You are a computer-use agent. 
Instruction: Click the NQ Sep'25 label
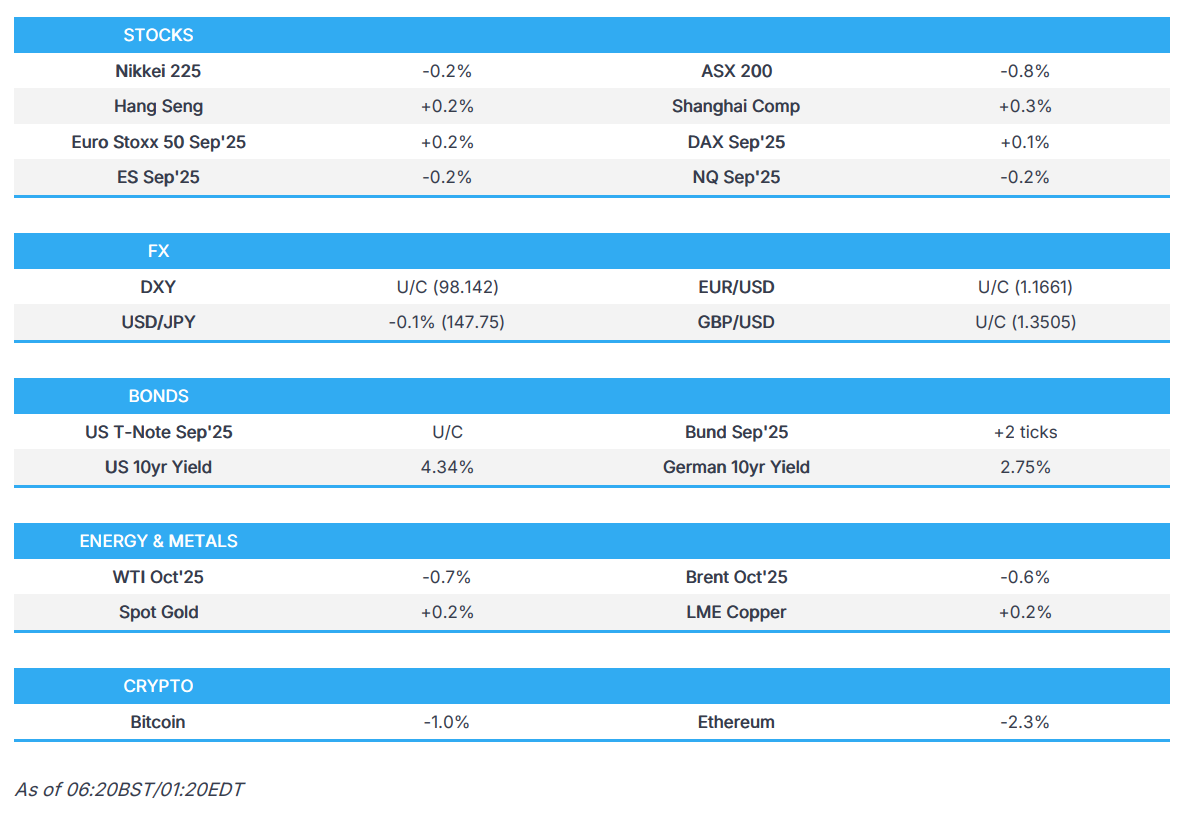tap(736, 177)
